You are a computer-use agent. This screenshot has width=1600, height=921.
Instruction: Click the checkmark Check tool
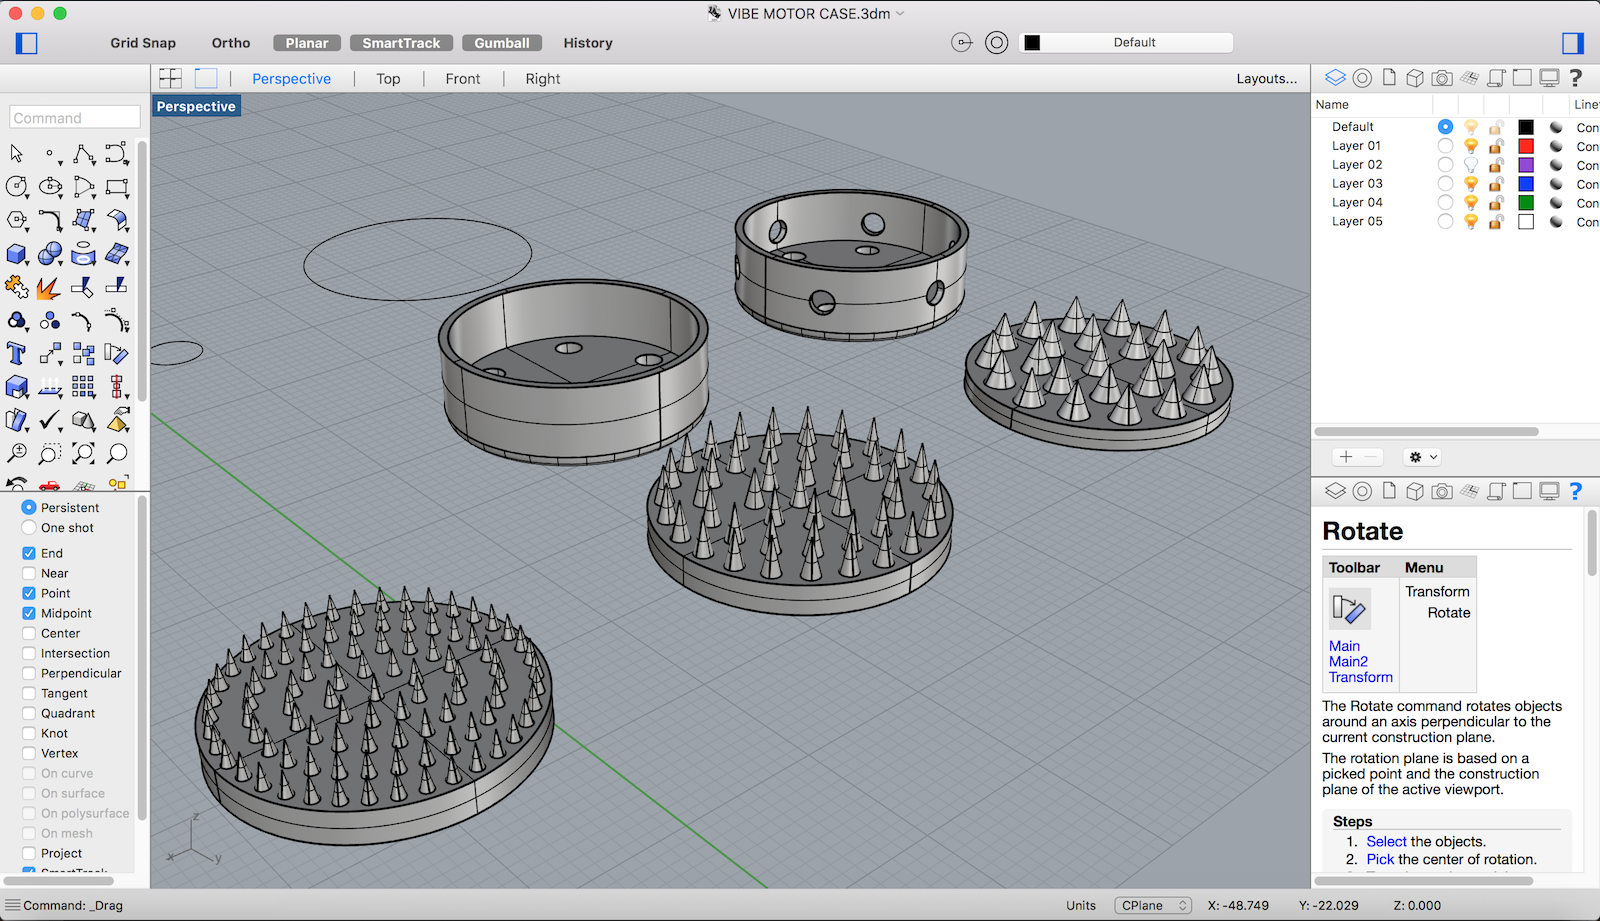click(50, 420)
